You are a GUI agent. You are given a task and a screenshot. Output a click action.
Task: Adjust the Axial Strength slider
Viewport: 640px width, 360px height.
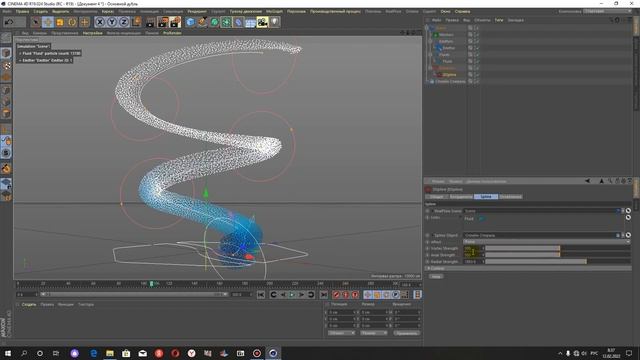(557, 255)
